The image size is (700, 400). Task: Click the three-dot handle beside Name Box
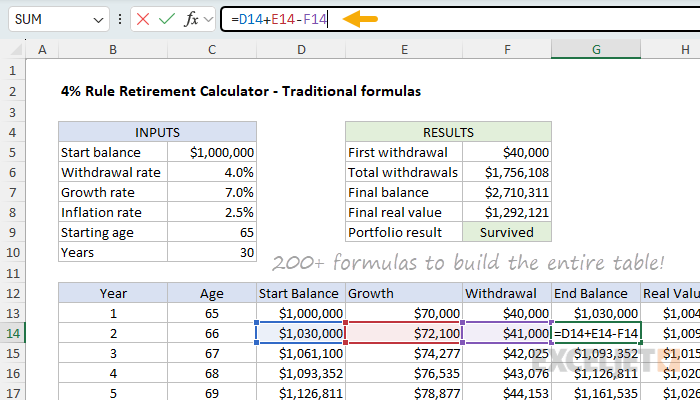(120, 19)
